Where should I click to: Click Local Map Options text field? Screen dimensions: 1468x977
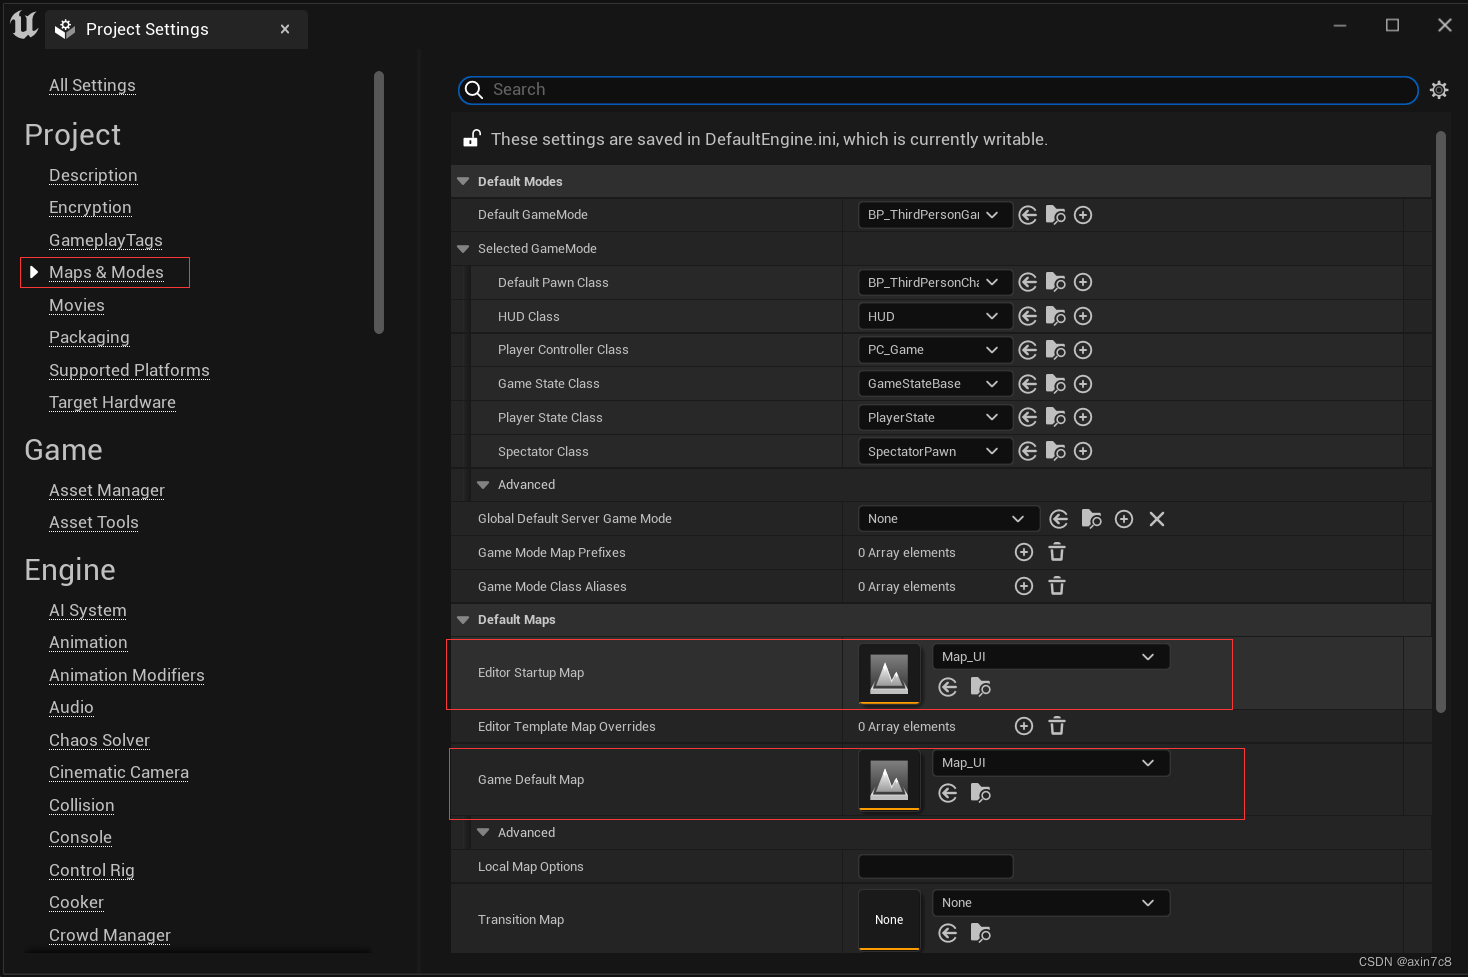936,867
